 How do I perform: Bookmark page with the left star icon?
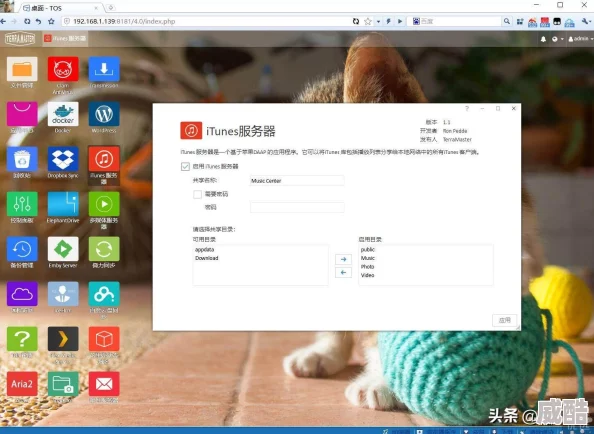51,22
